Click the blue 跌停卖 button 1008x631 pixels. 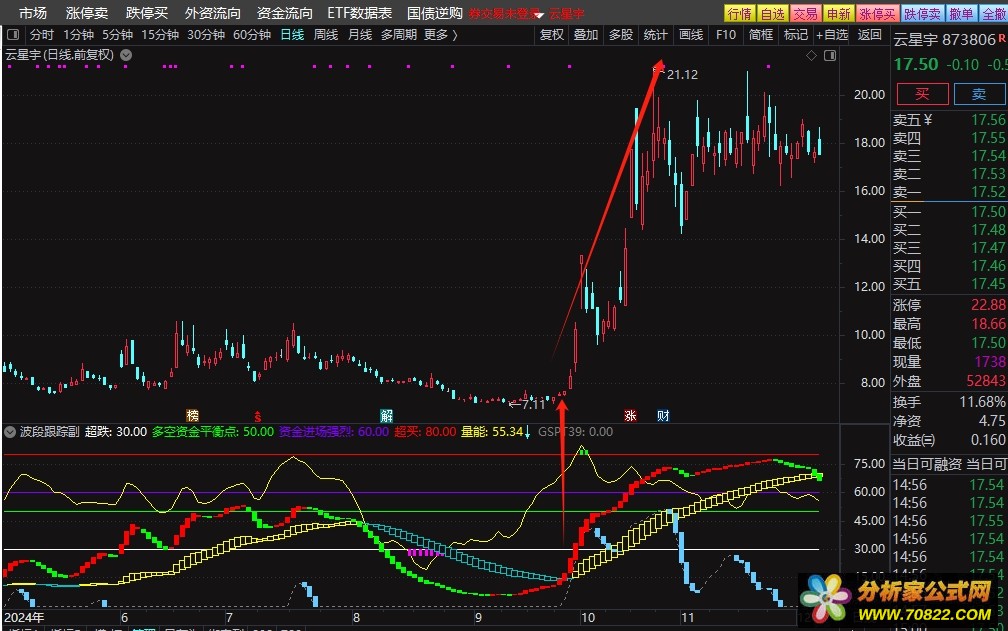tap(922, 13)
